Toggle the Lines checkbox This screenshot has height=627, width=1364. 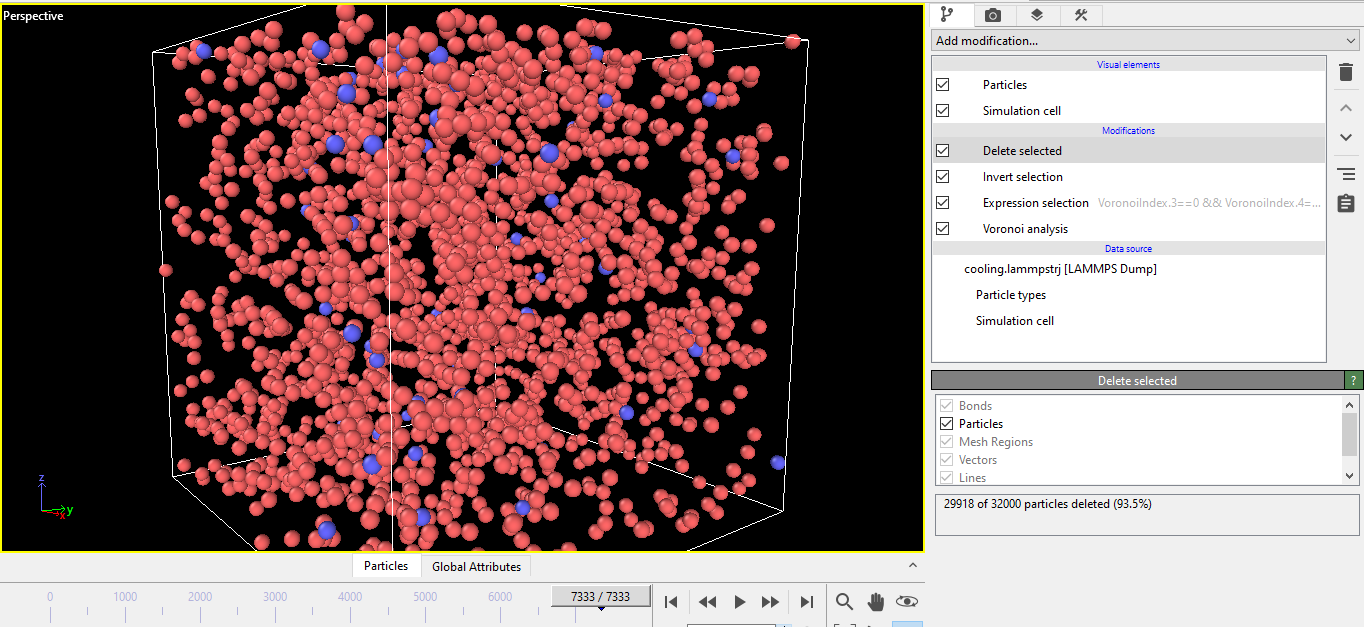[x=947, y=478]
